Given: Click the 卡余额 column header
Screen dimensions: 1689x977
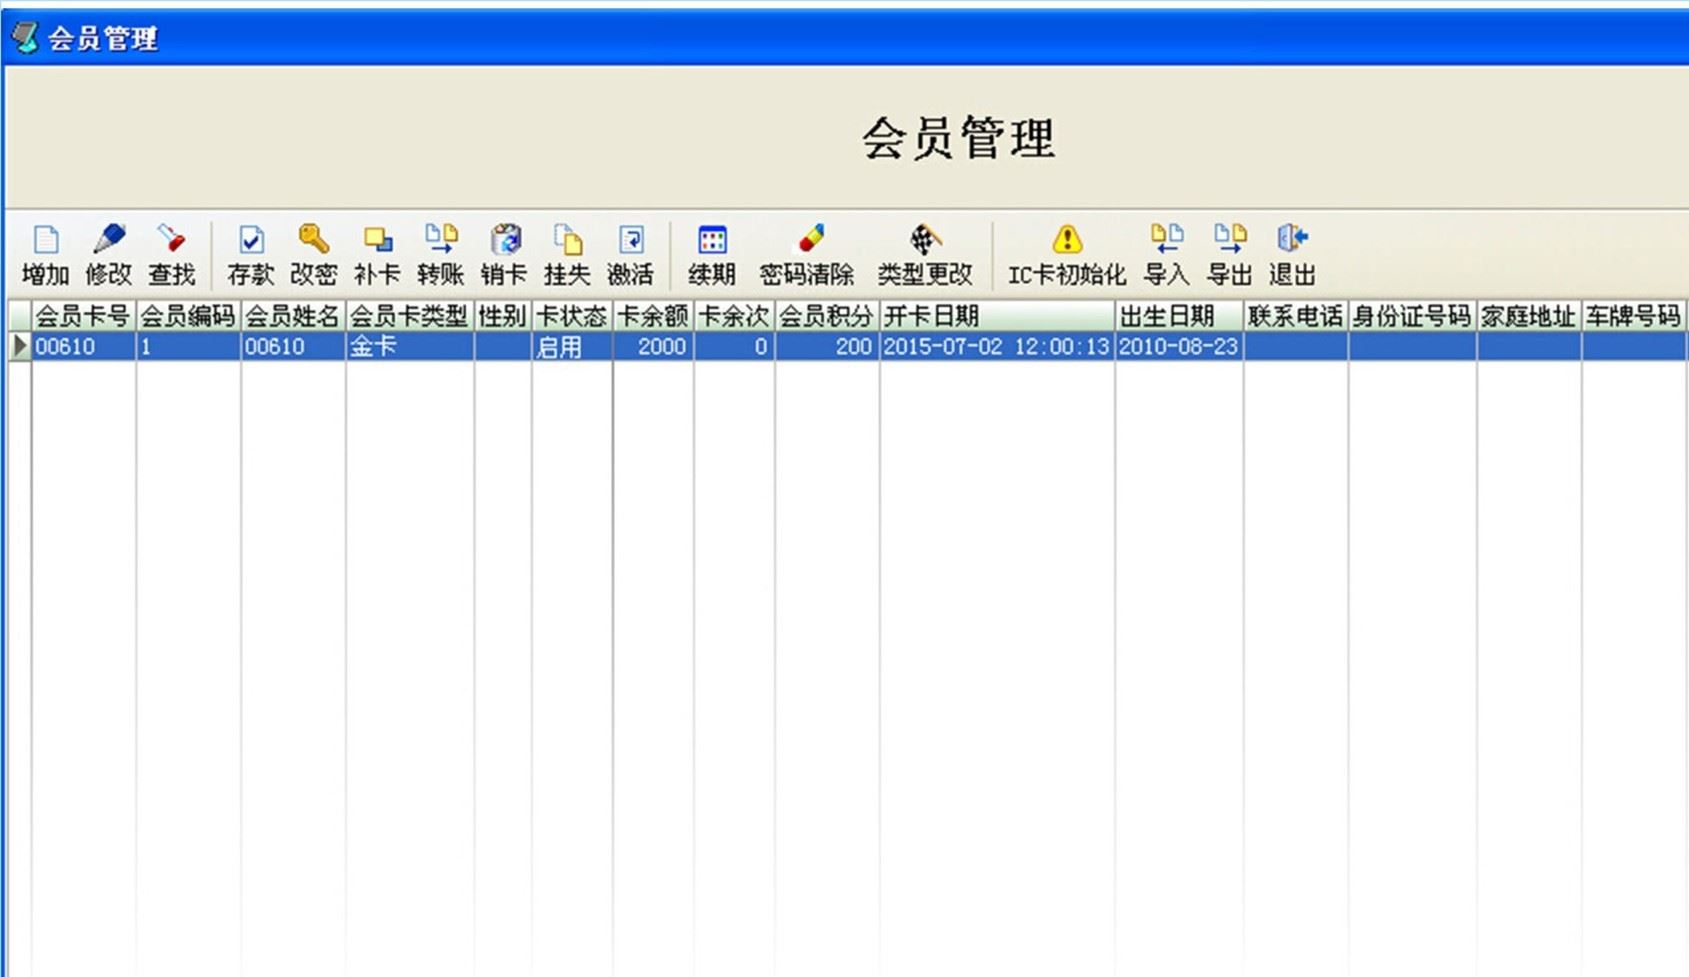Looking at the screenshot, I should (653, 317).
